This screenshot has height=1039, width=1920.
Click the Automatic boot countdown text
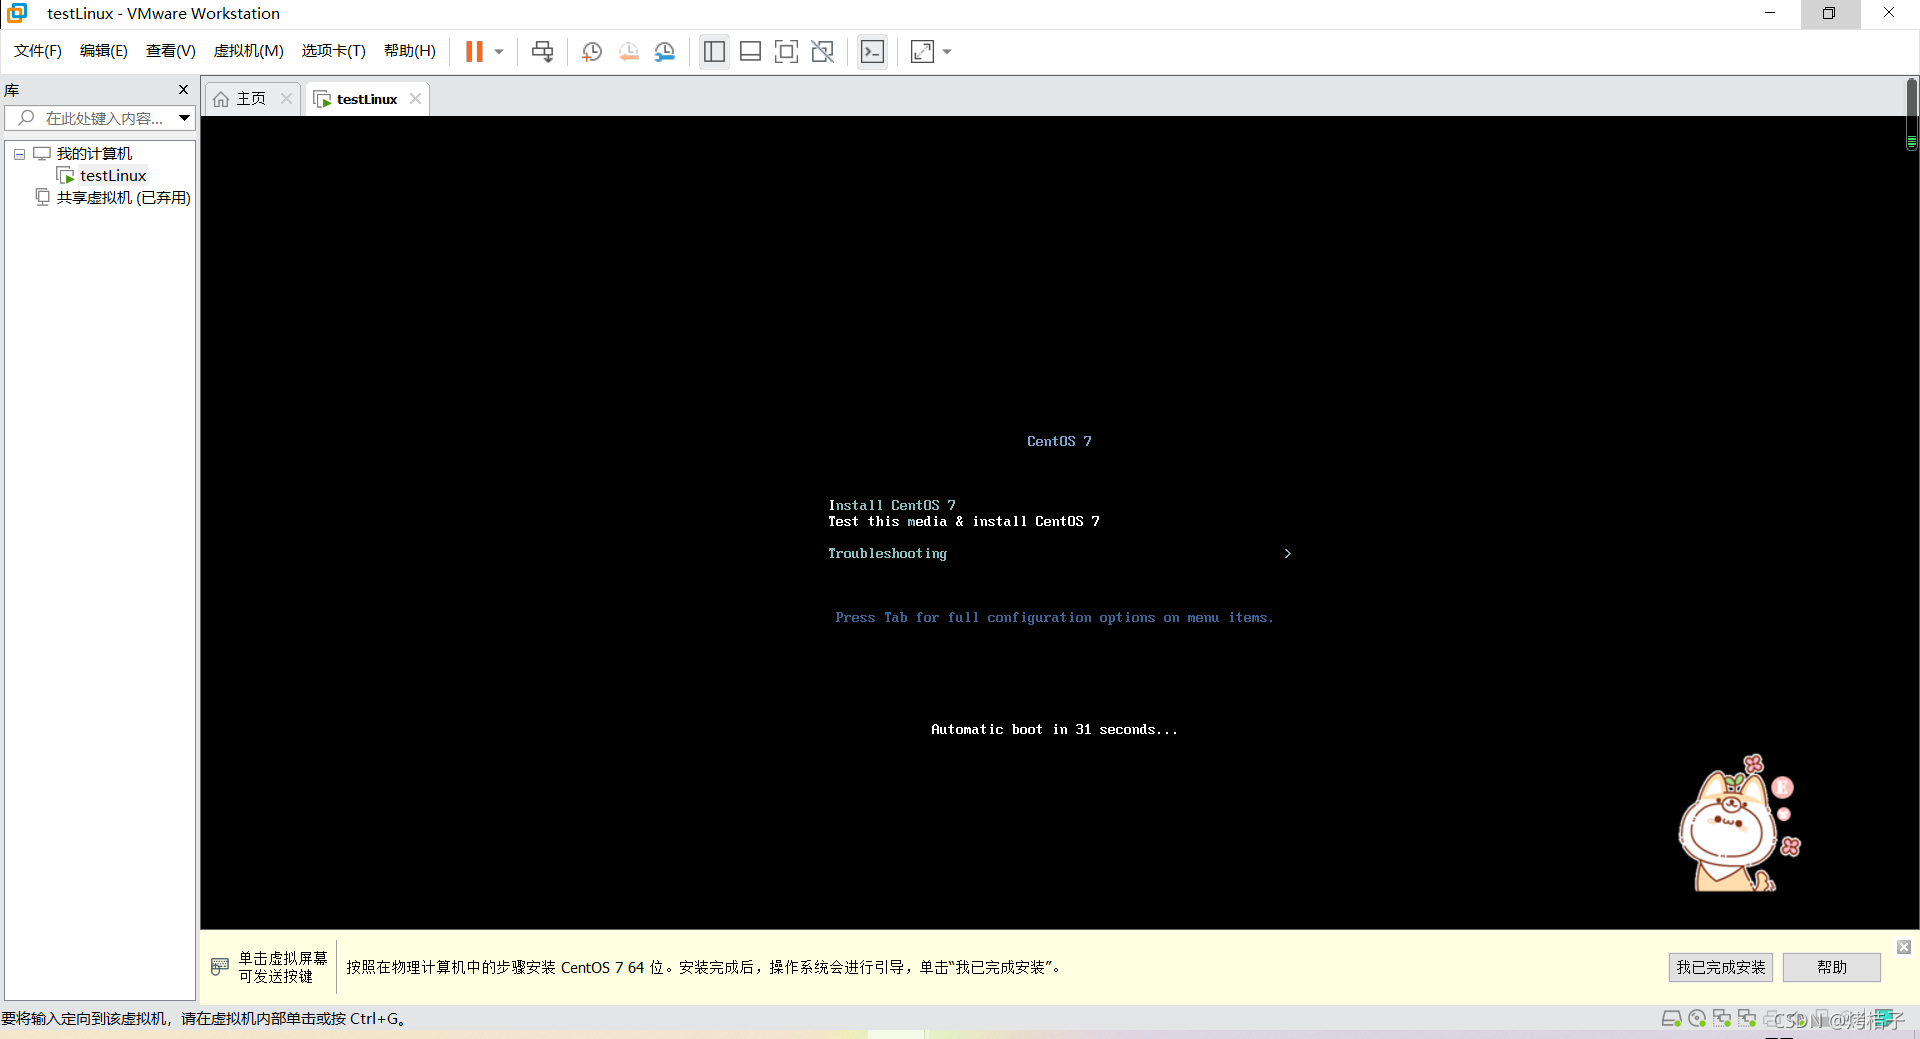point(1054,729)
